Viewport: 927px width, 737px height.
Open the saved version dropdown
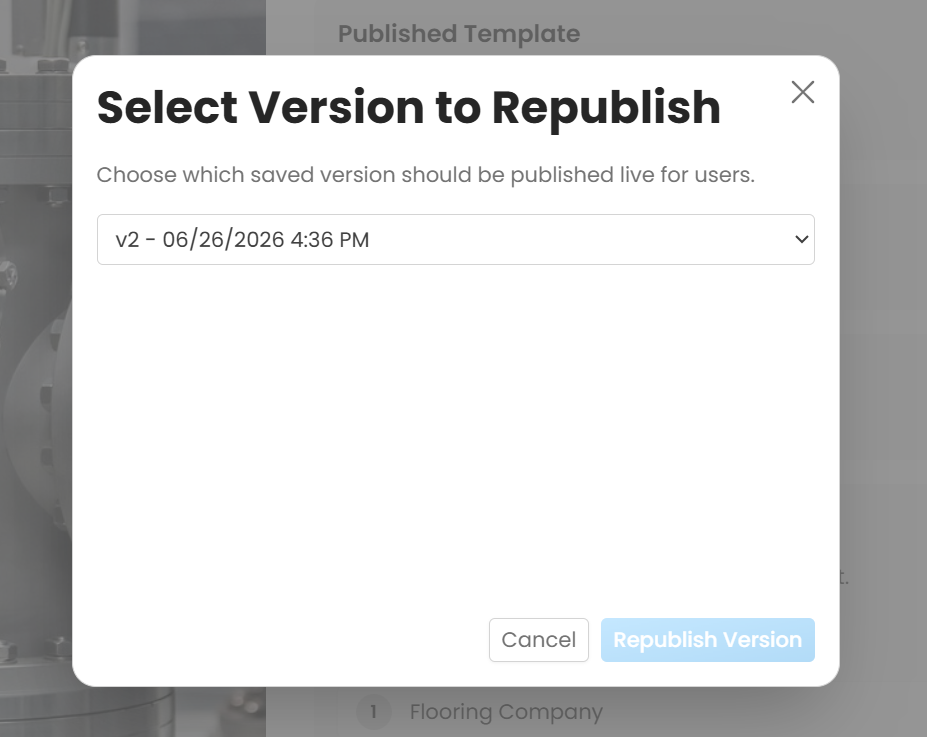(455, 239)
